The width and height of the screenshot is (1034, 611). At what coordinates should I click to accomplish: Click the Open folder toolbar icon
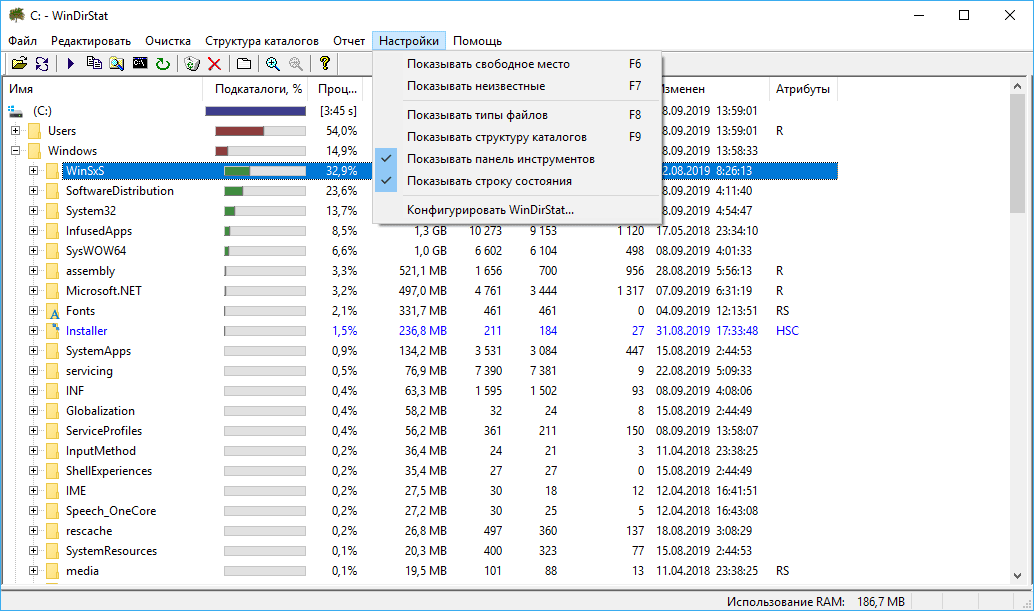click(19, 63)
